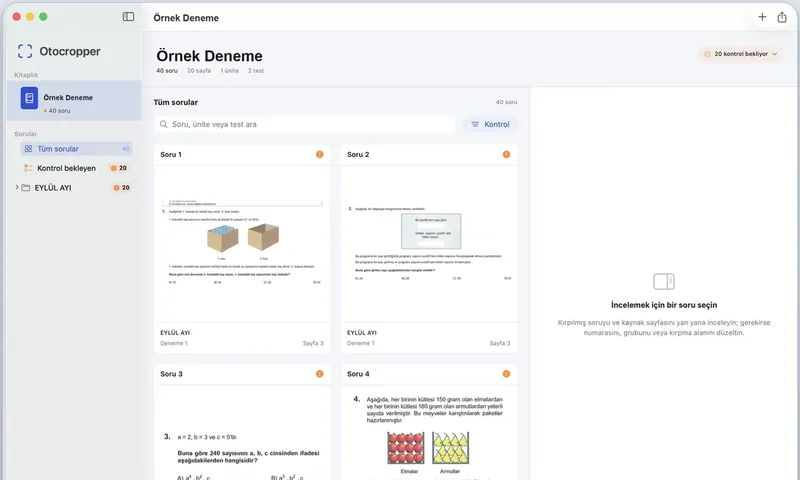This screenshot has width=800, height=480.
Task: Click the 20 badge beside EYLÜL AYI
Action: point(121,188)
